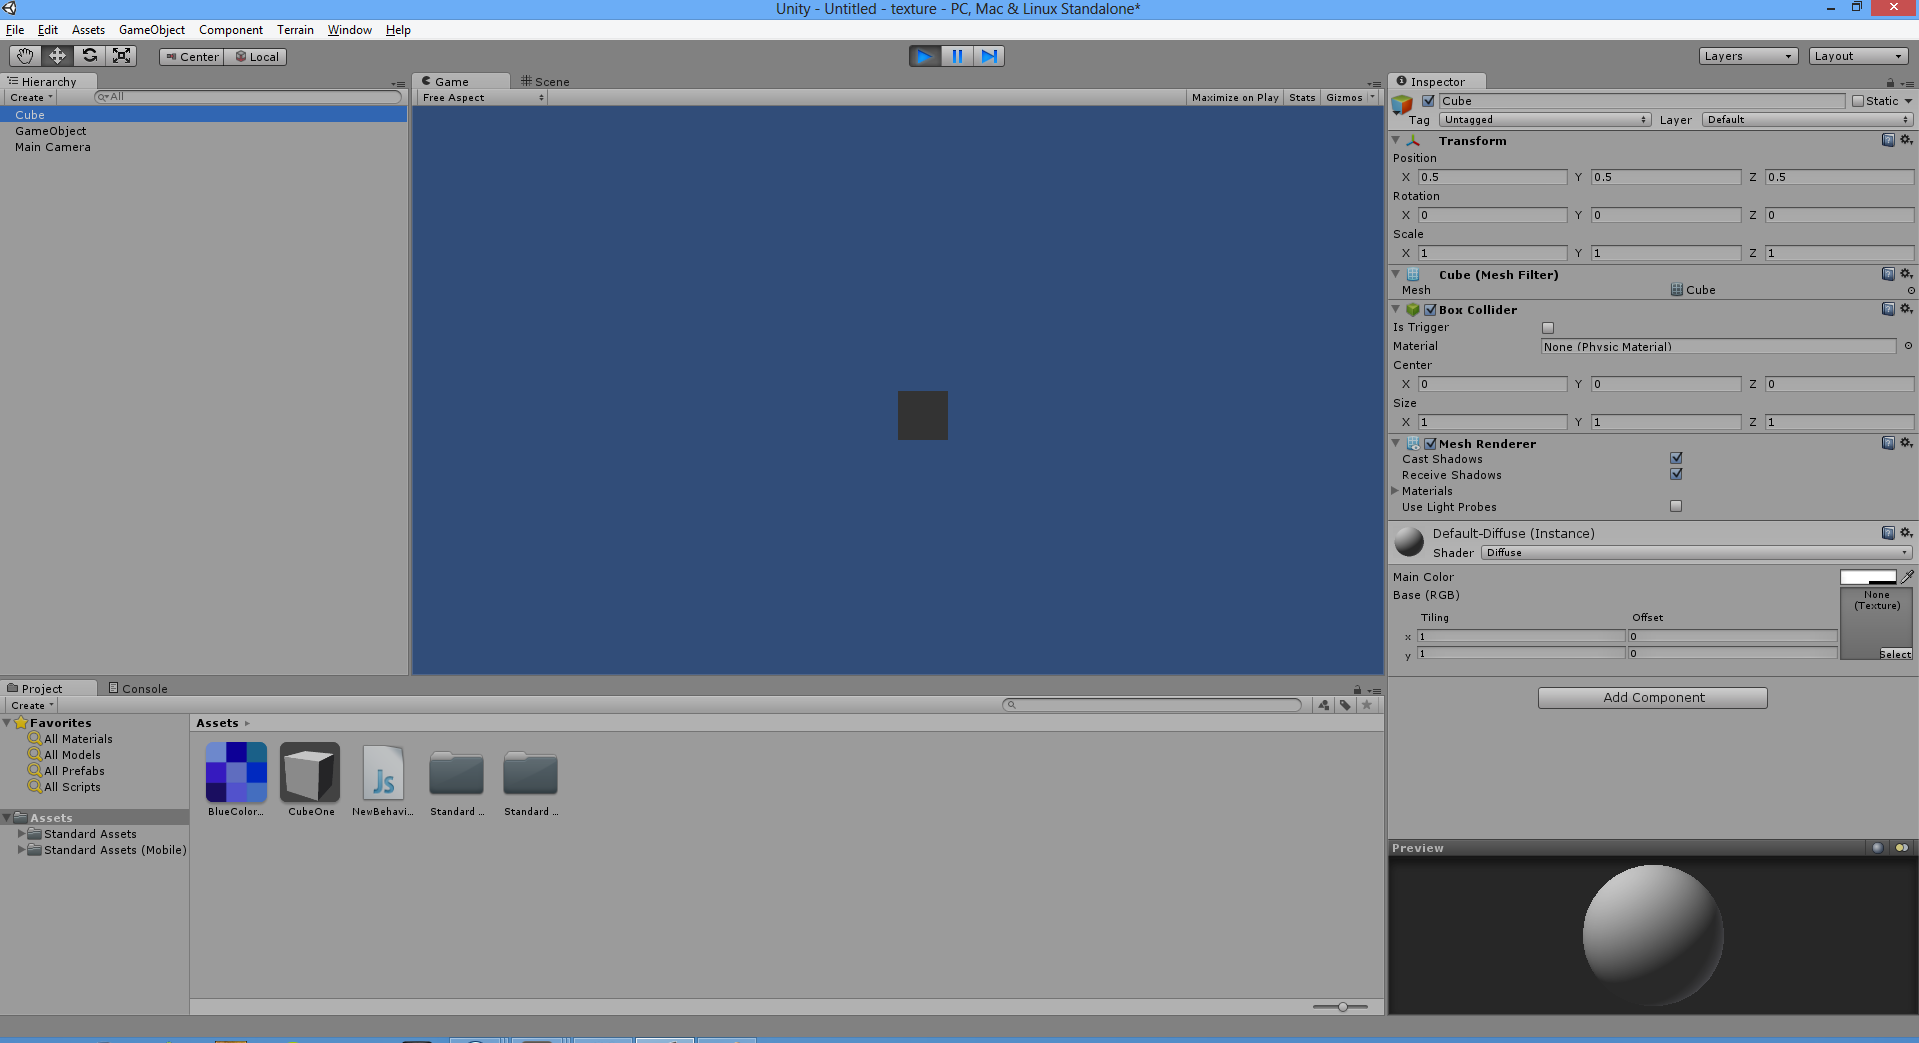The height and width of the screenshot is (1043, 1919).
Task: Open the Terrain menu
Action: click(295, 30)
